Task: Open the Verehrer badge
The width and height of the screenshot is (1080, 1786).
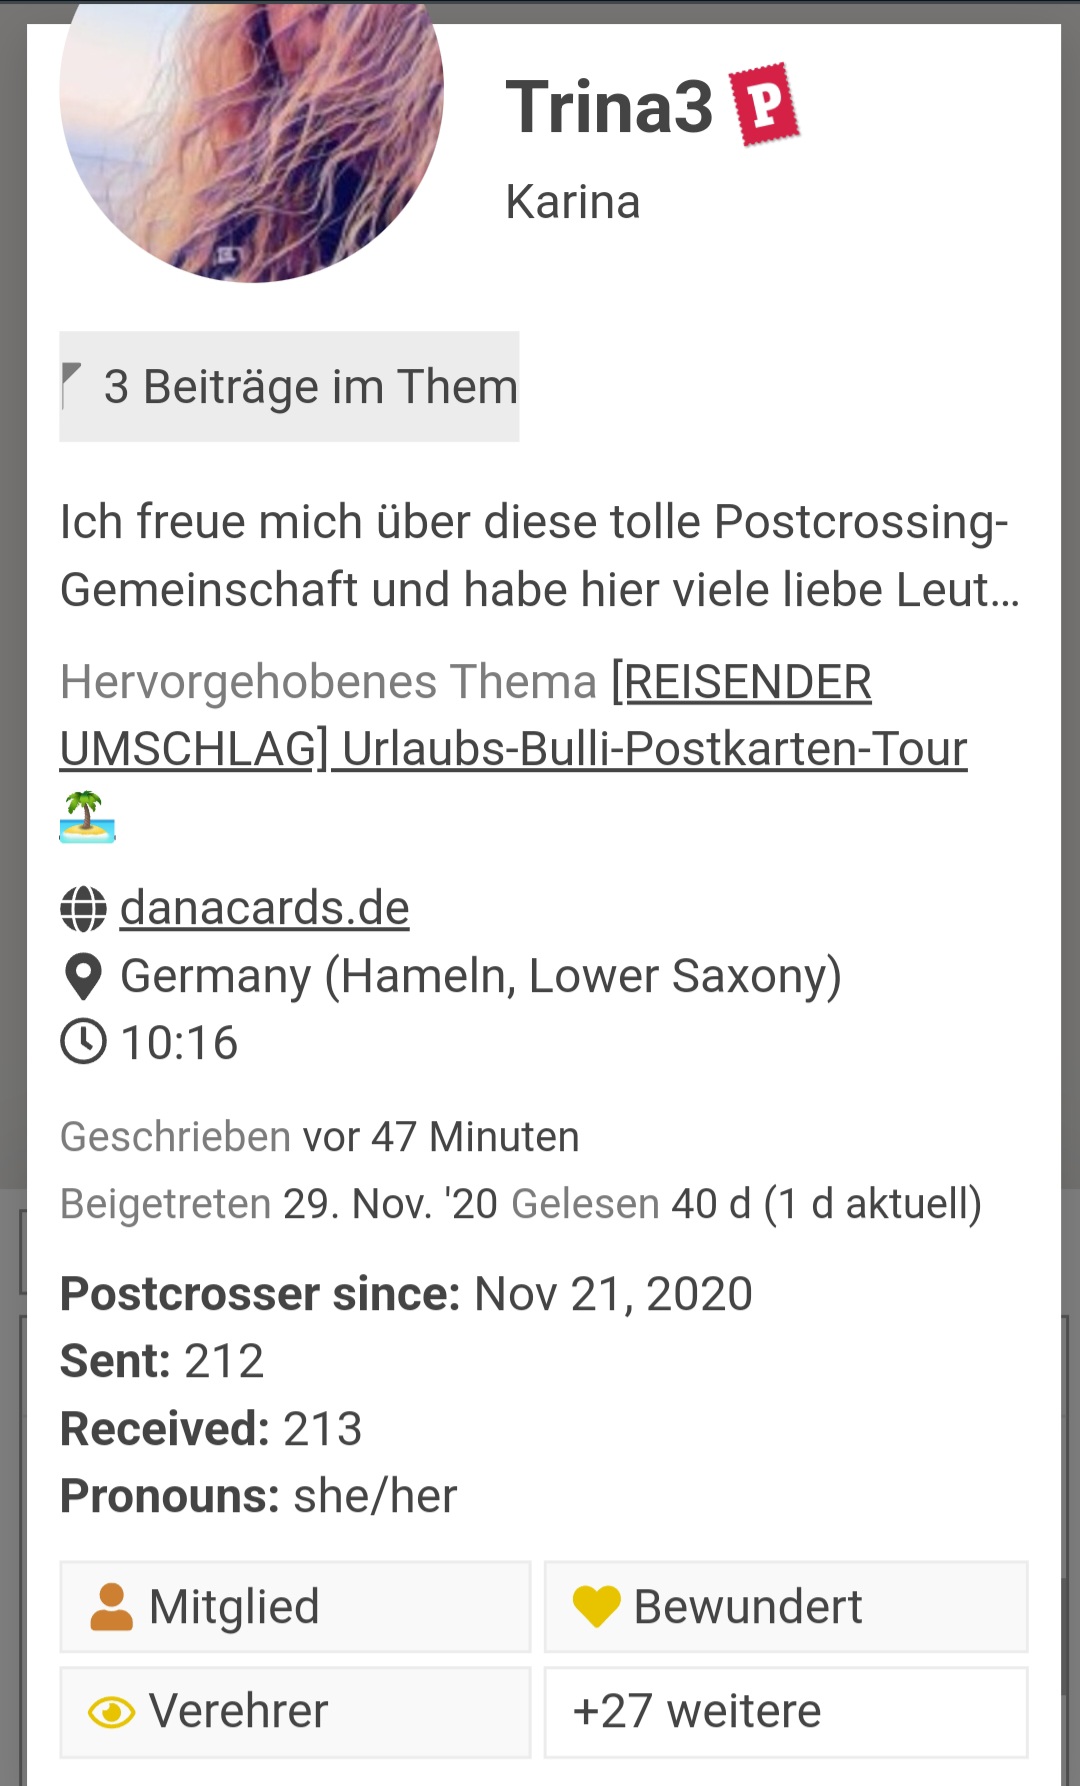Action: tap(295, 1712)
